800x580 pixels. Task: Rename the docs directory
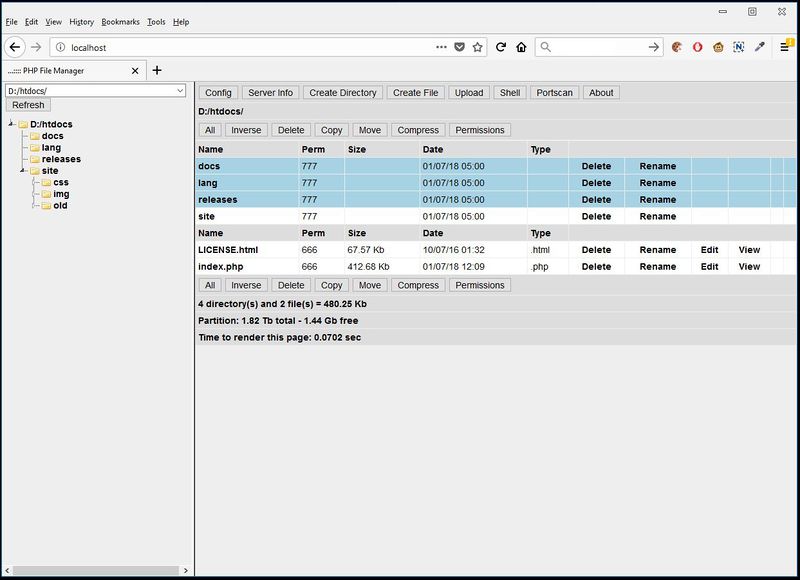(658, 166)
